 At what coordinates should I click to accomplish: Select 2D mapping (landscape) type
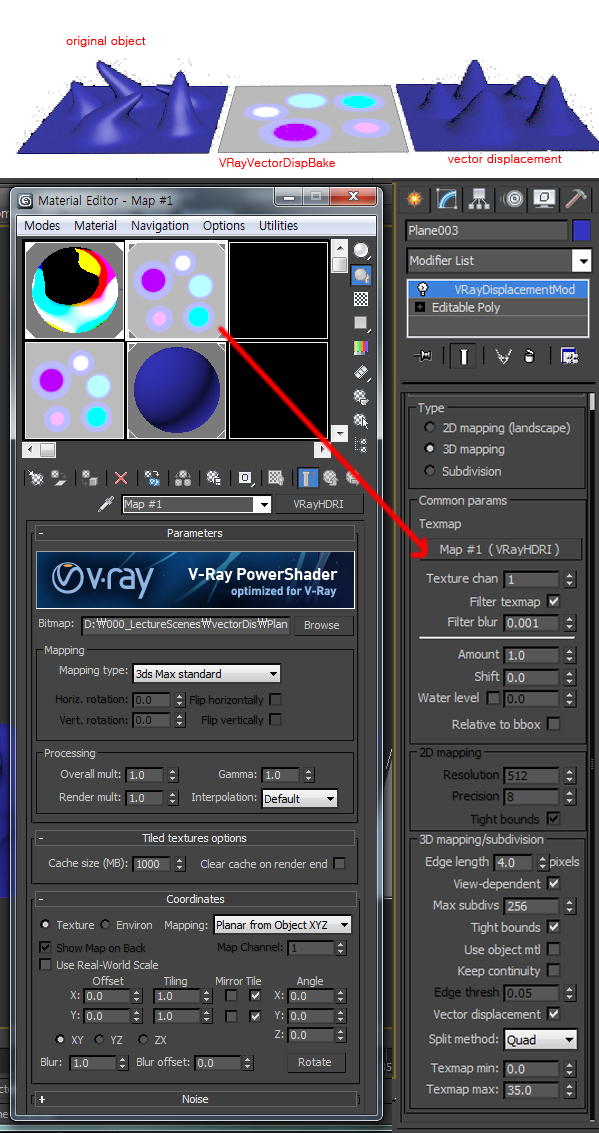(431, 428)
